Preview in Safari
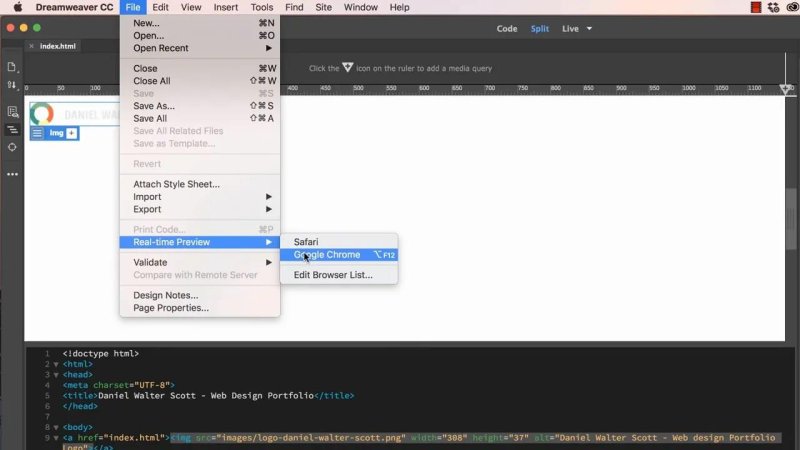The image size is (800, 450). click(x=339, y=242)
